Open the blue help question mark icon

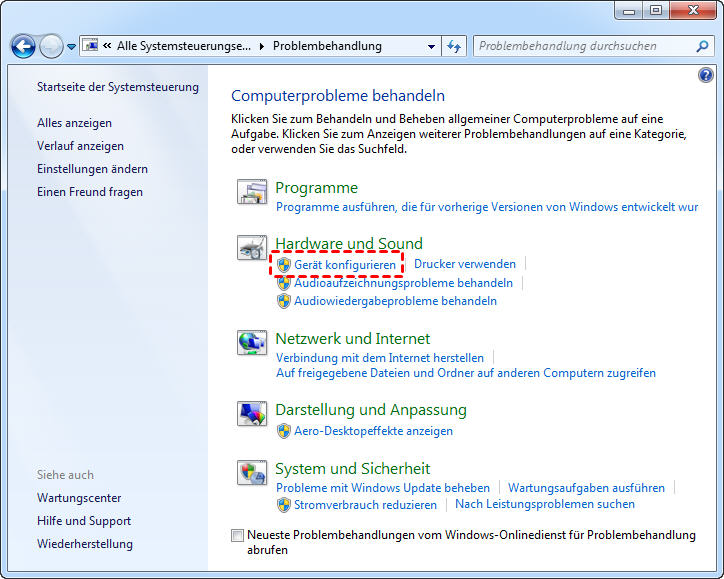706,75
